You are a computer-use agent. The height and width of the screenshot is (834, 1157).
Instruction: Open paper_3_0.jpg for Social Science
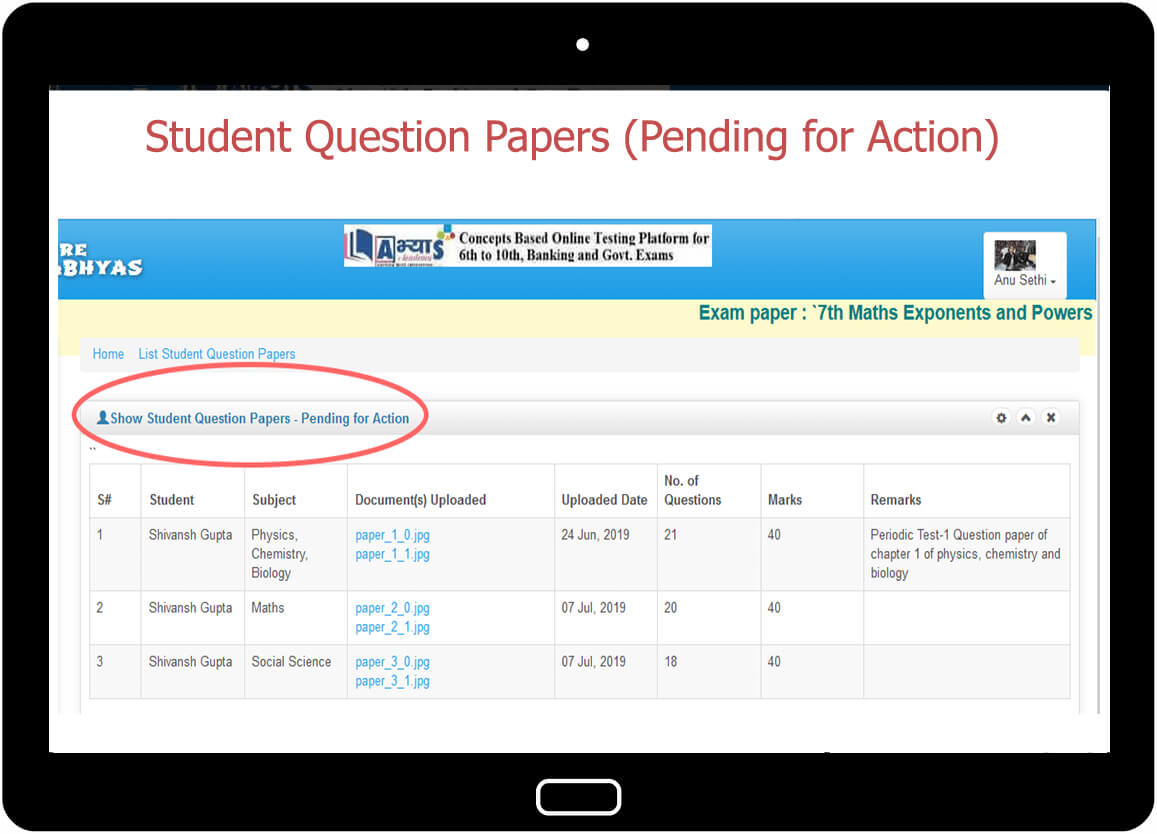(x=392, y=662)
